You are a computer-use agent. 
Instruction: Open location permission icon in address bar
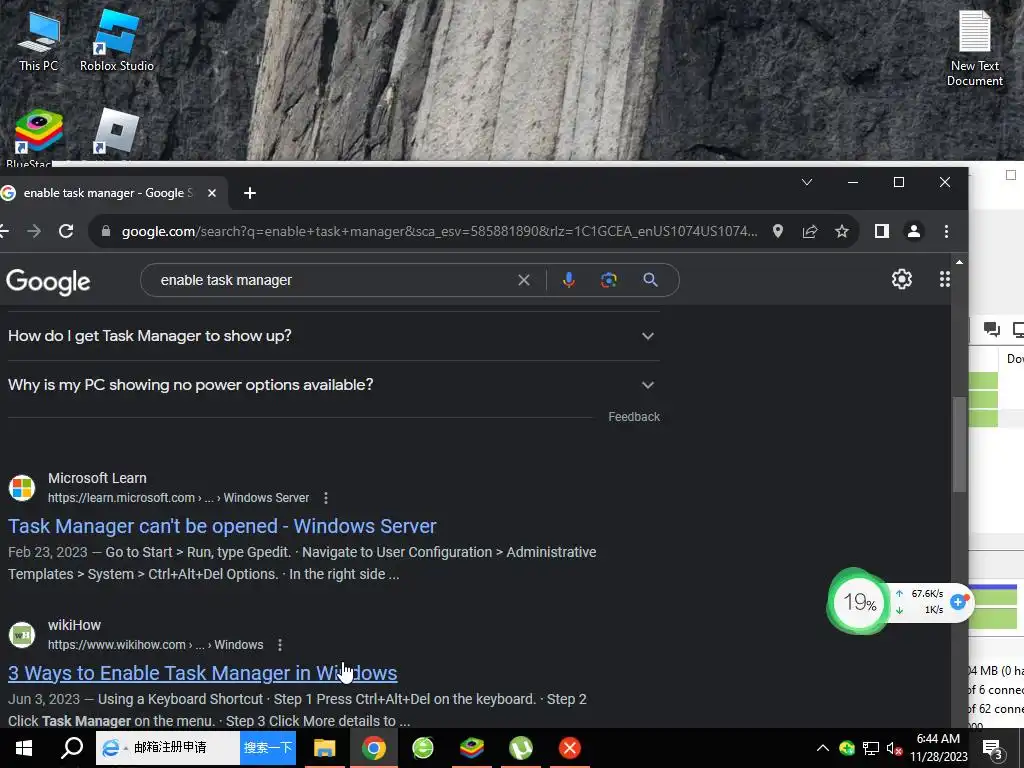coord(777,231)
